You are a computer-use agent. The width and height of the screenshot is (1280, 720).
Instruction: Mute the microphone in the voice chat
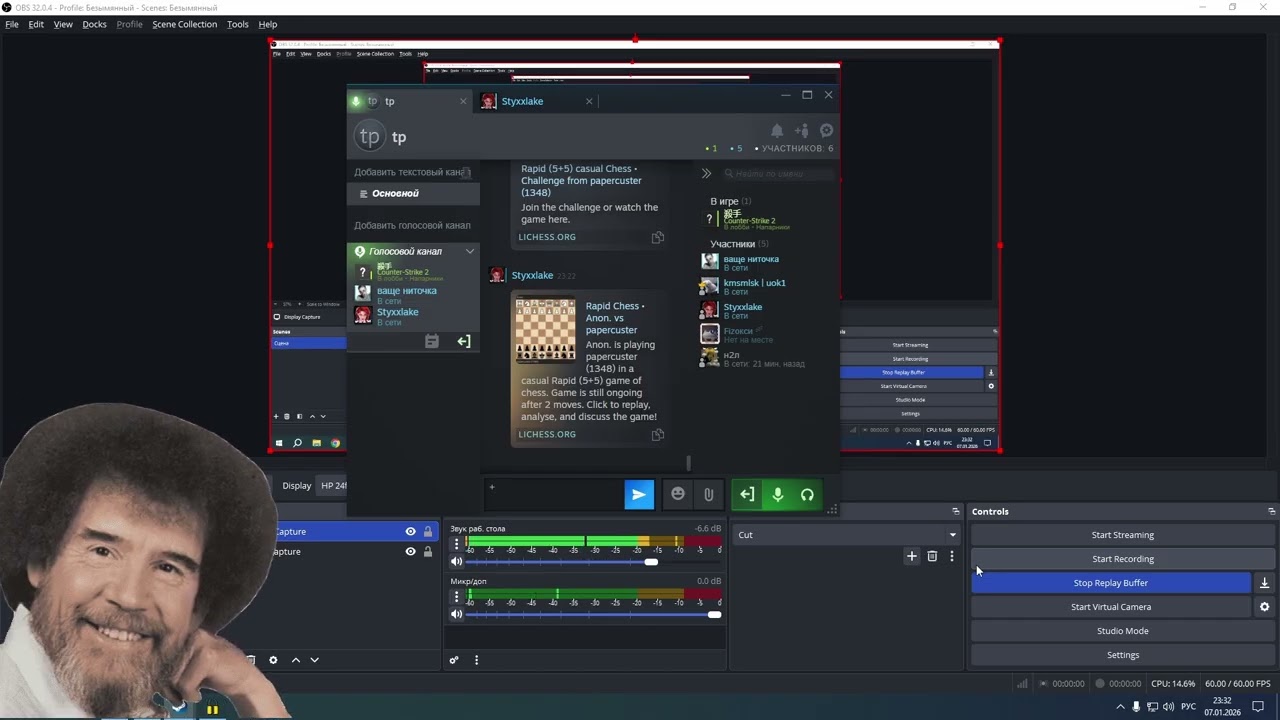click(777, 494)
